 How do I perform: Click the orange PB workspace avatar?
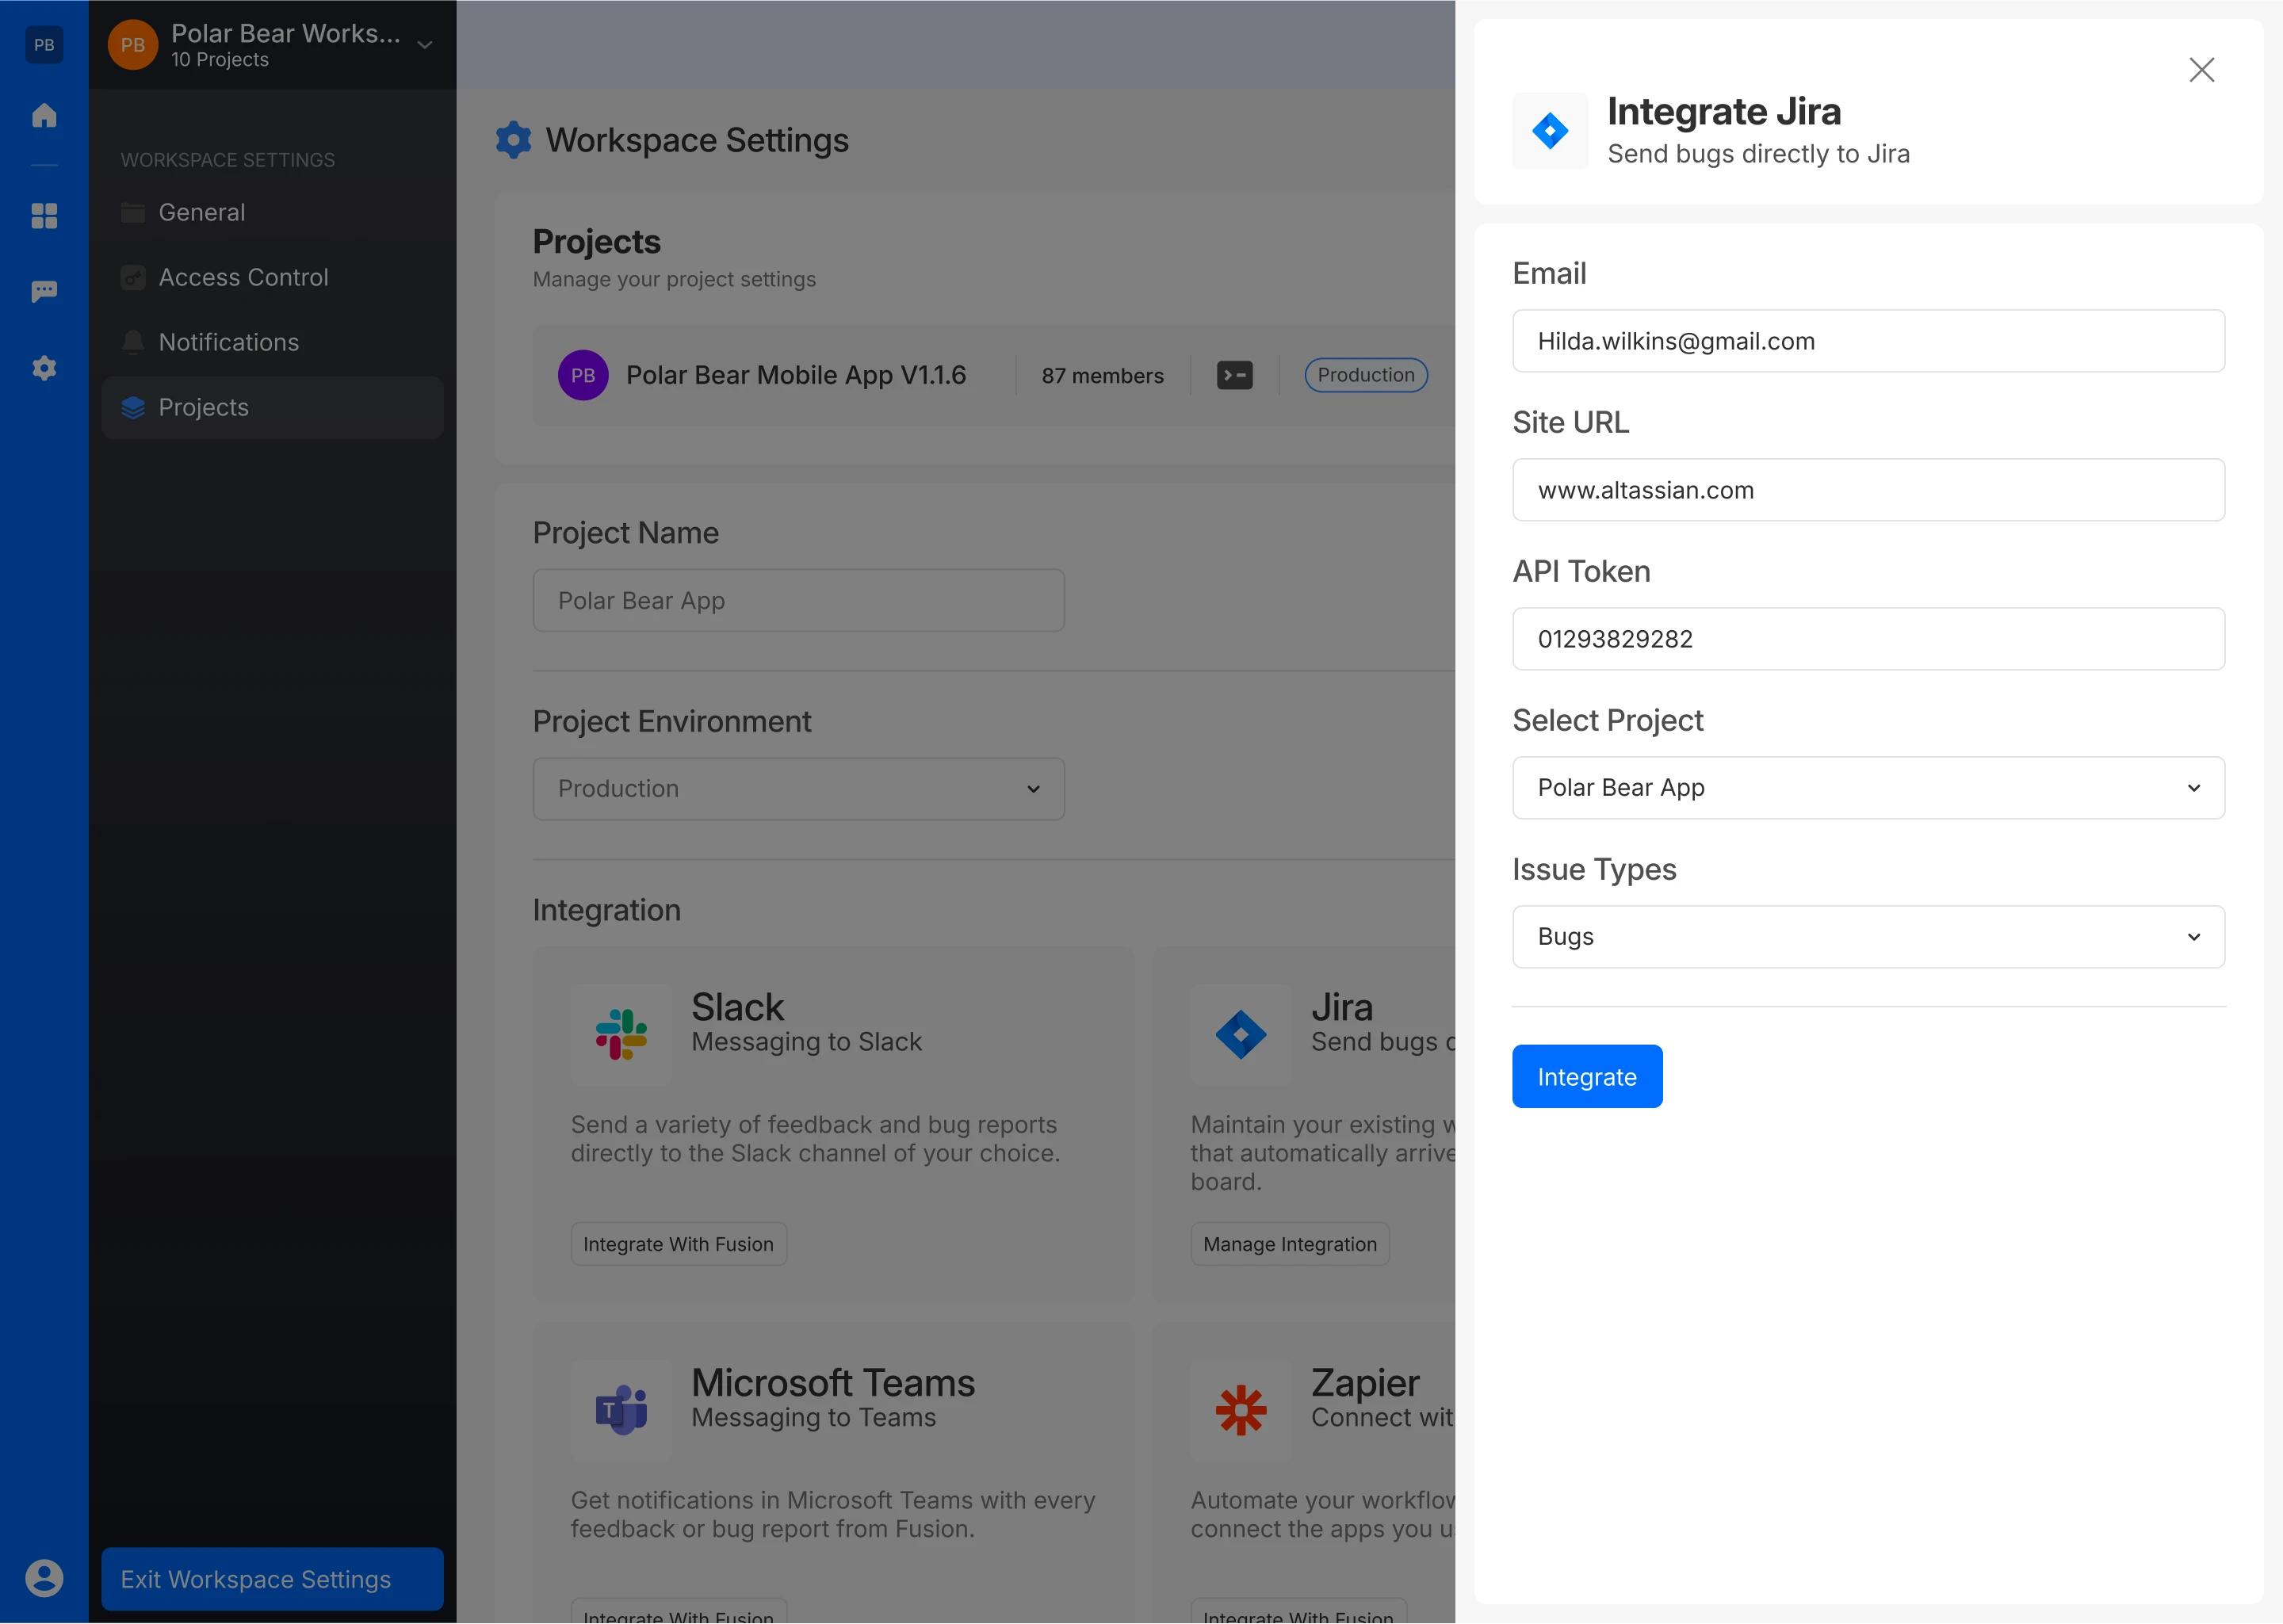click(133, 45)
